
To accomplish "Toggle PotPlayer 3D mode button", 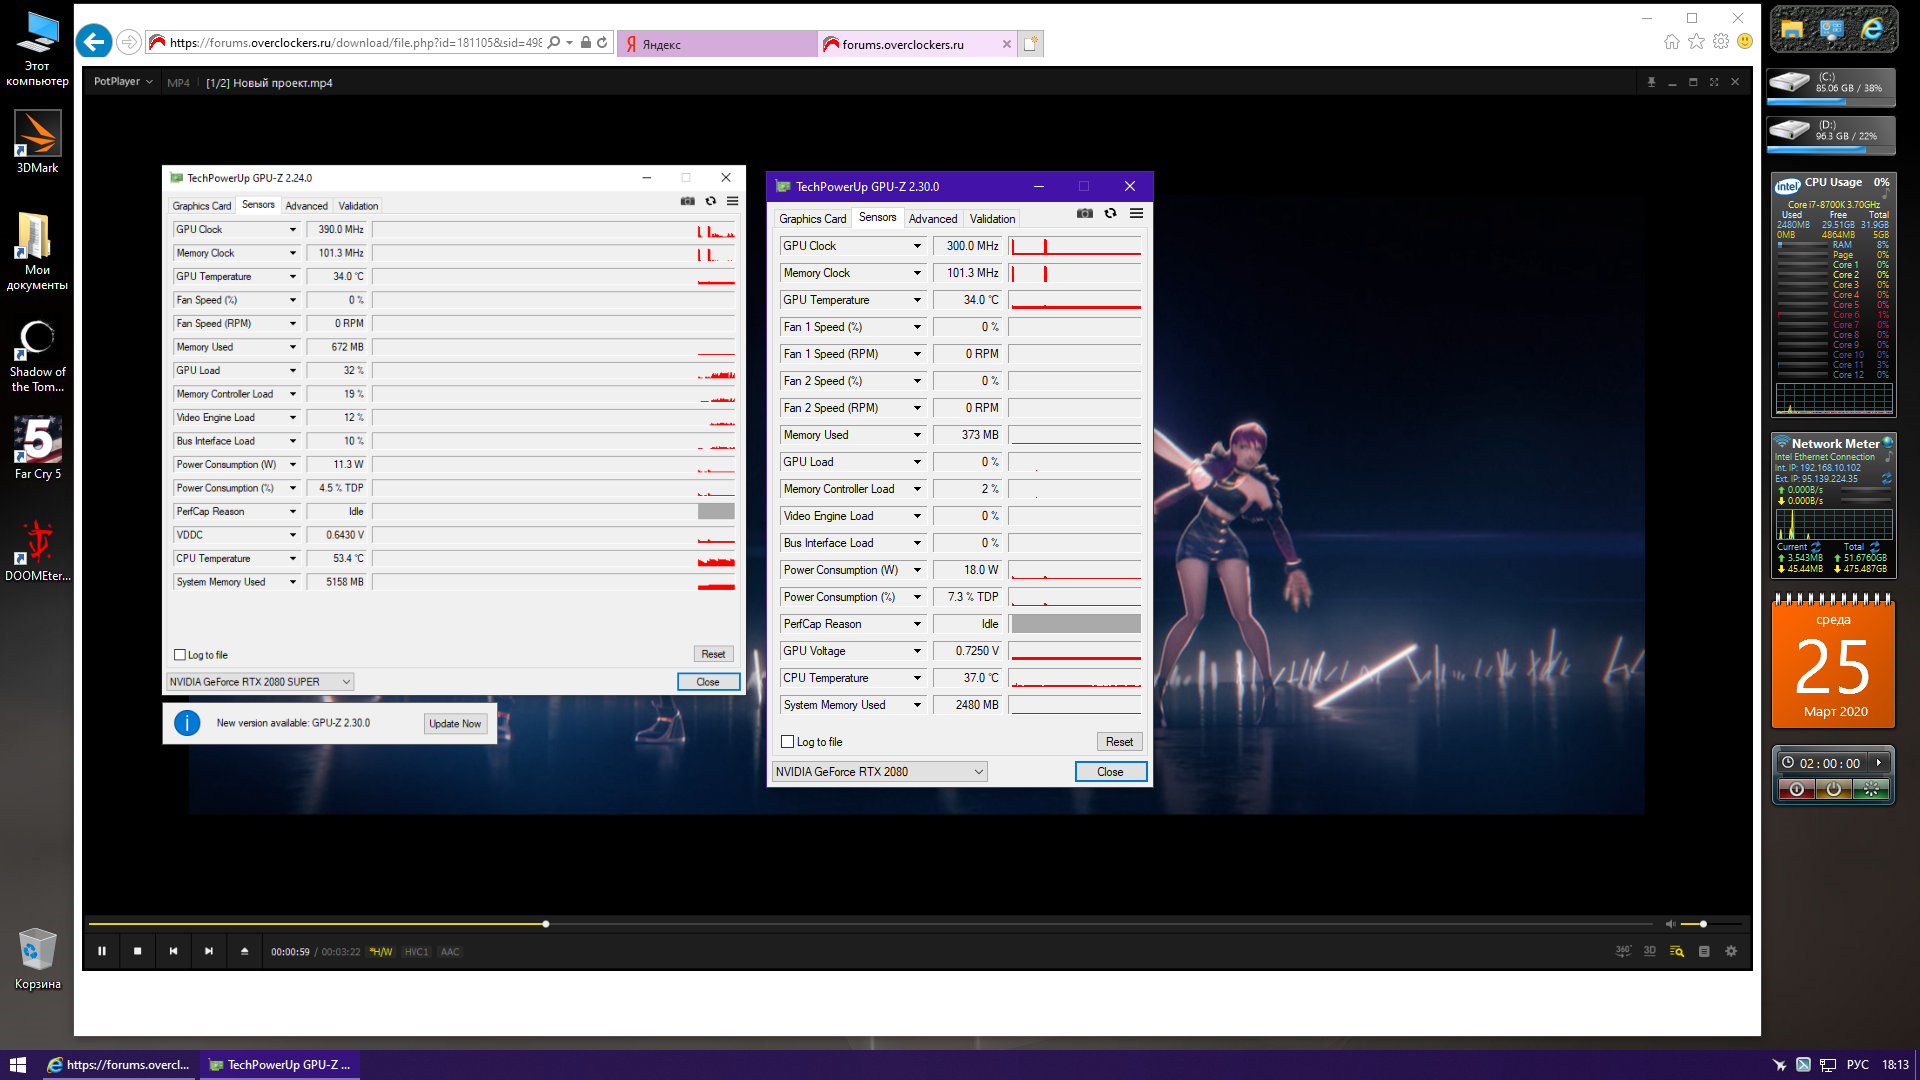I will 1650,951.
